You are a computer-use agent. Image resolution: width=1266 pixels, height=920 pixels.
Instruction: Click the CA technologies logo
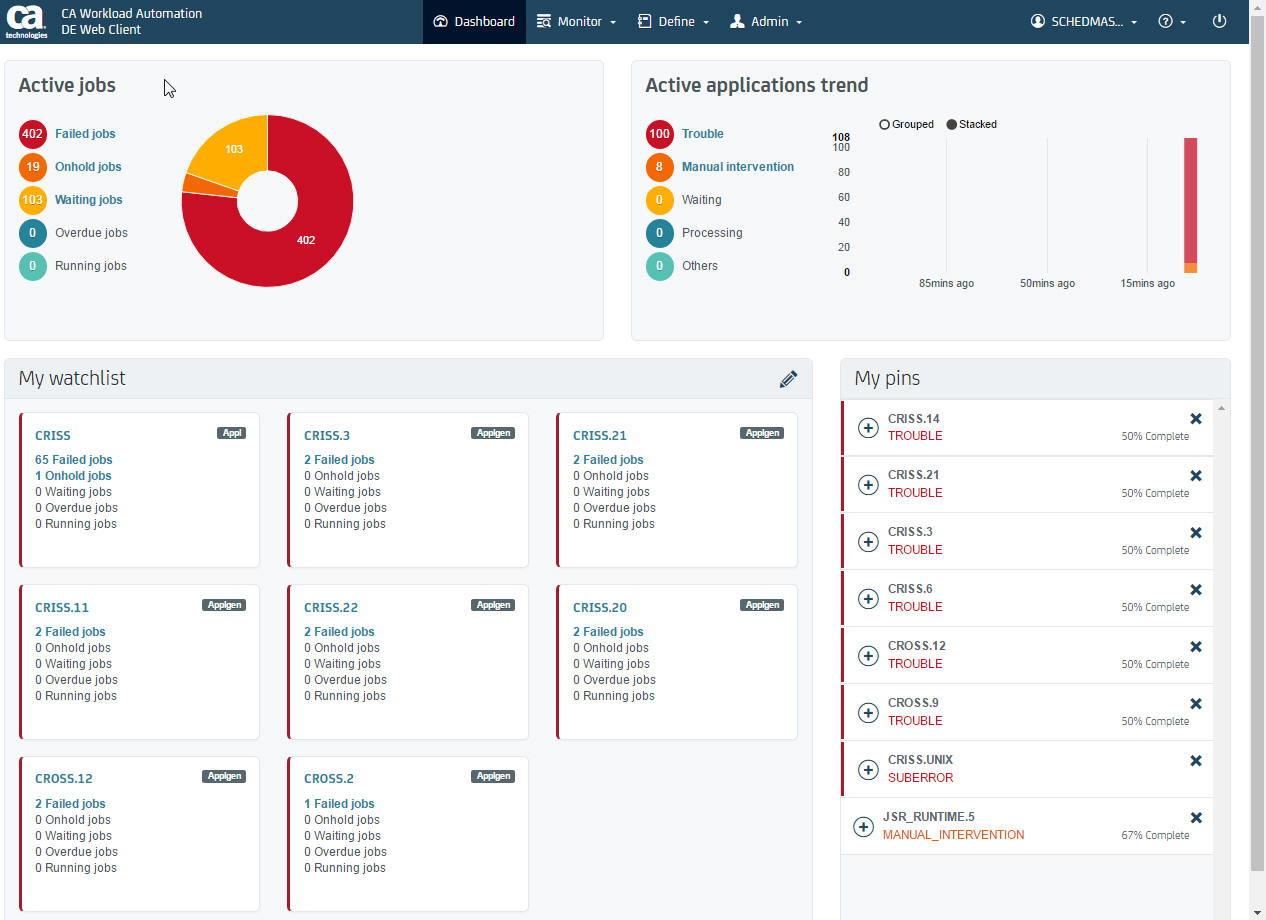point(28,21)
